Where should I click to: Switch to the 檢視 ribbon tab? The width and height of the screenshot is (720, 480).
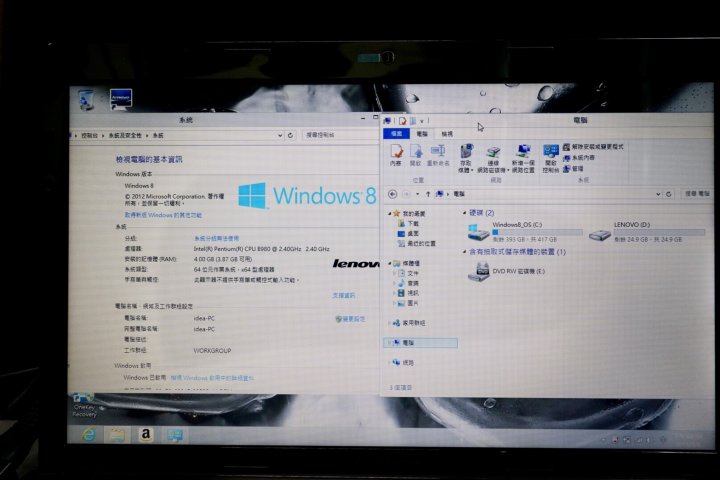pos(447,134)
